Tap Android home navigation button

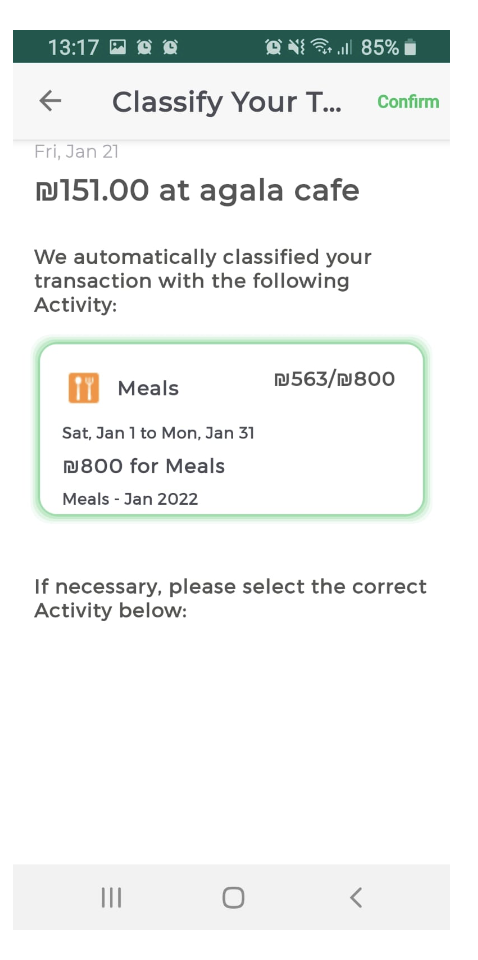[x=233, y=898]
